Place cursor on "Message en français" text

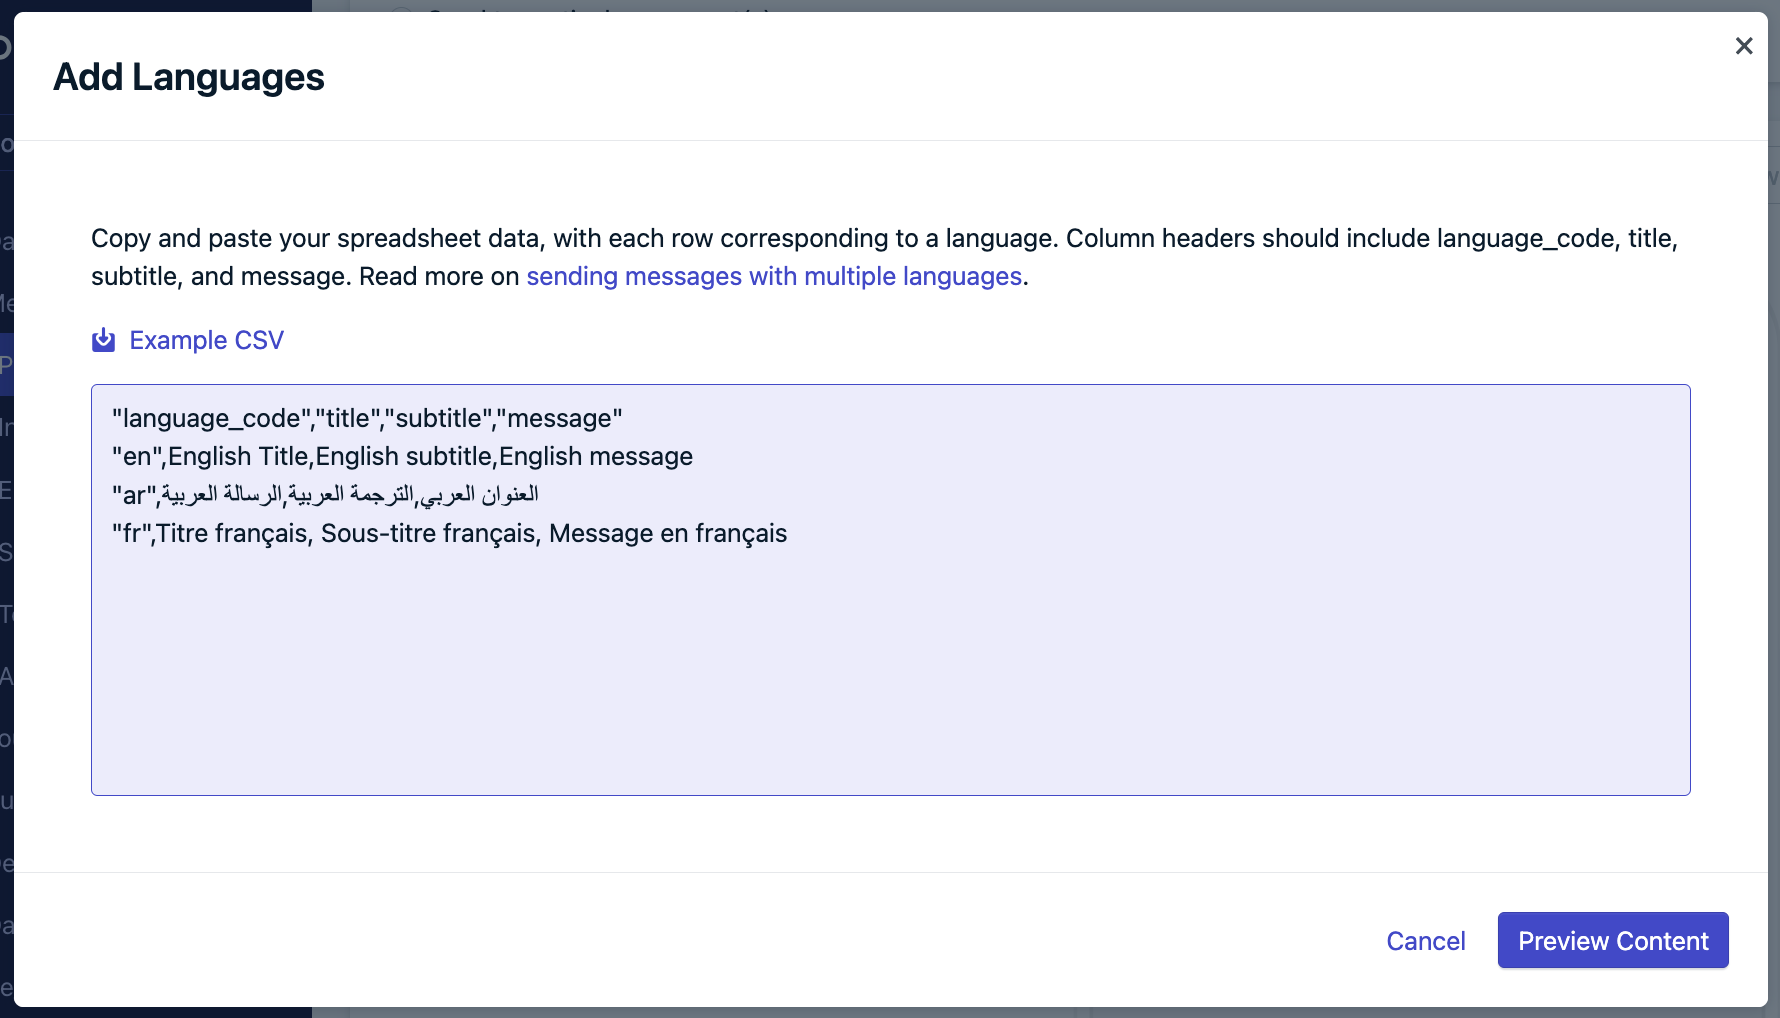[668, 534]
